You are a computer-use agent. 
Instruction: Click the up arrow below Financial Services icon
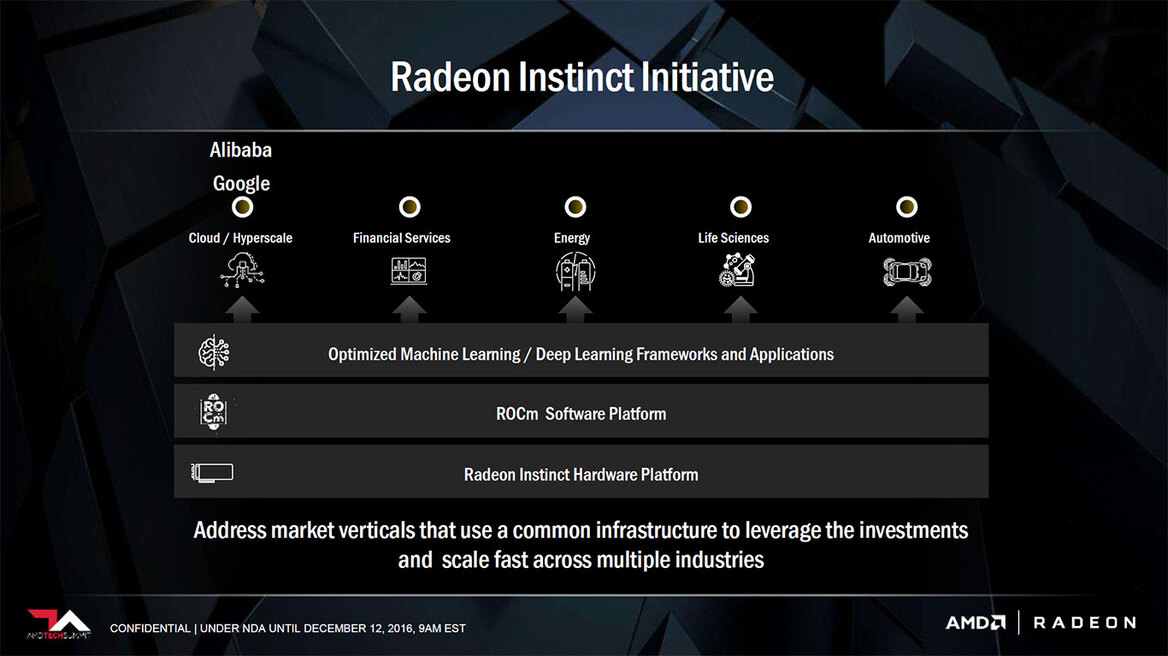(x=410, y=310)
